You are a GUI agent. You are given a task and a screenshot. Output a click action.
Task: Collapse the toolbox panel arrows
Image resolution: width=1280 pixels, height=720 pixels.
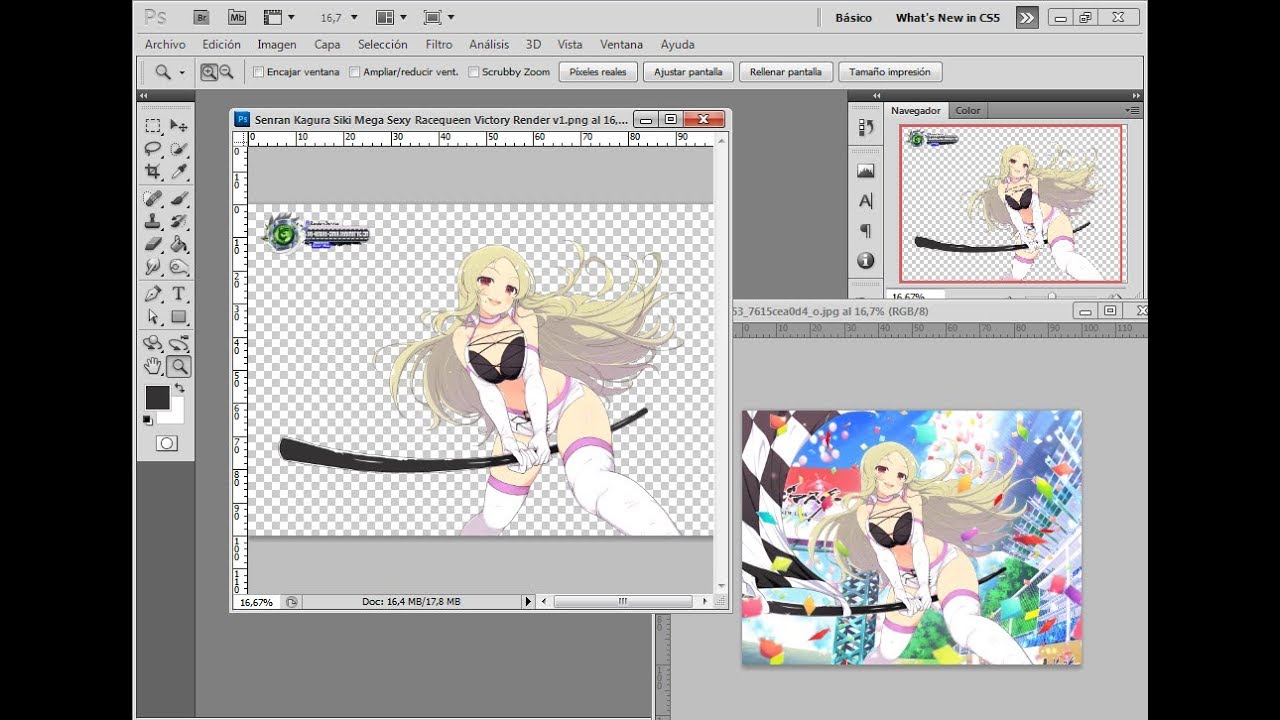144,95
